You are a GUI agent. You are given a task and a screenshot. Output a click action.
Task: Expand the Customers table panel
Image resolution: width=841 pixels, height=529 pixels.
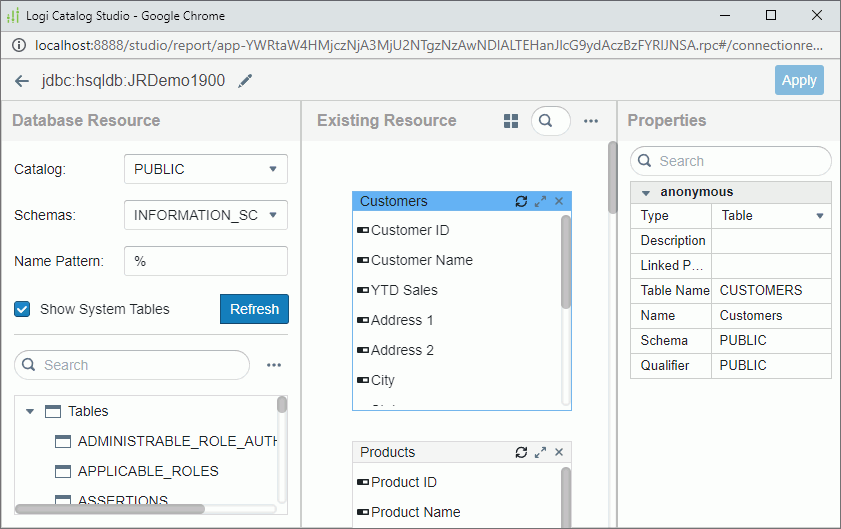pyautogui.click(x=540, y=201)
